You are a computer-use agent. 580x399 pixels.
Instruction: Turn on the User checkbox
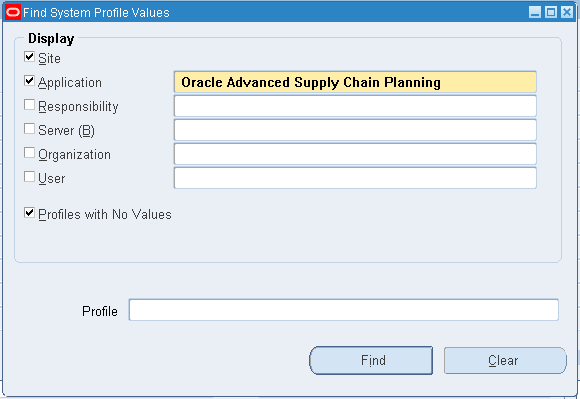30,177
